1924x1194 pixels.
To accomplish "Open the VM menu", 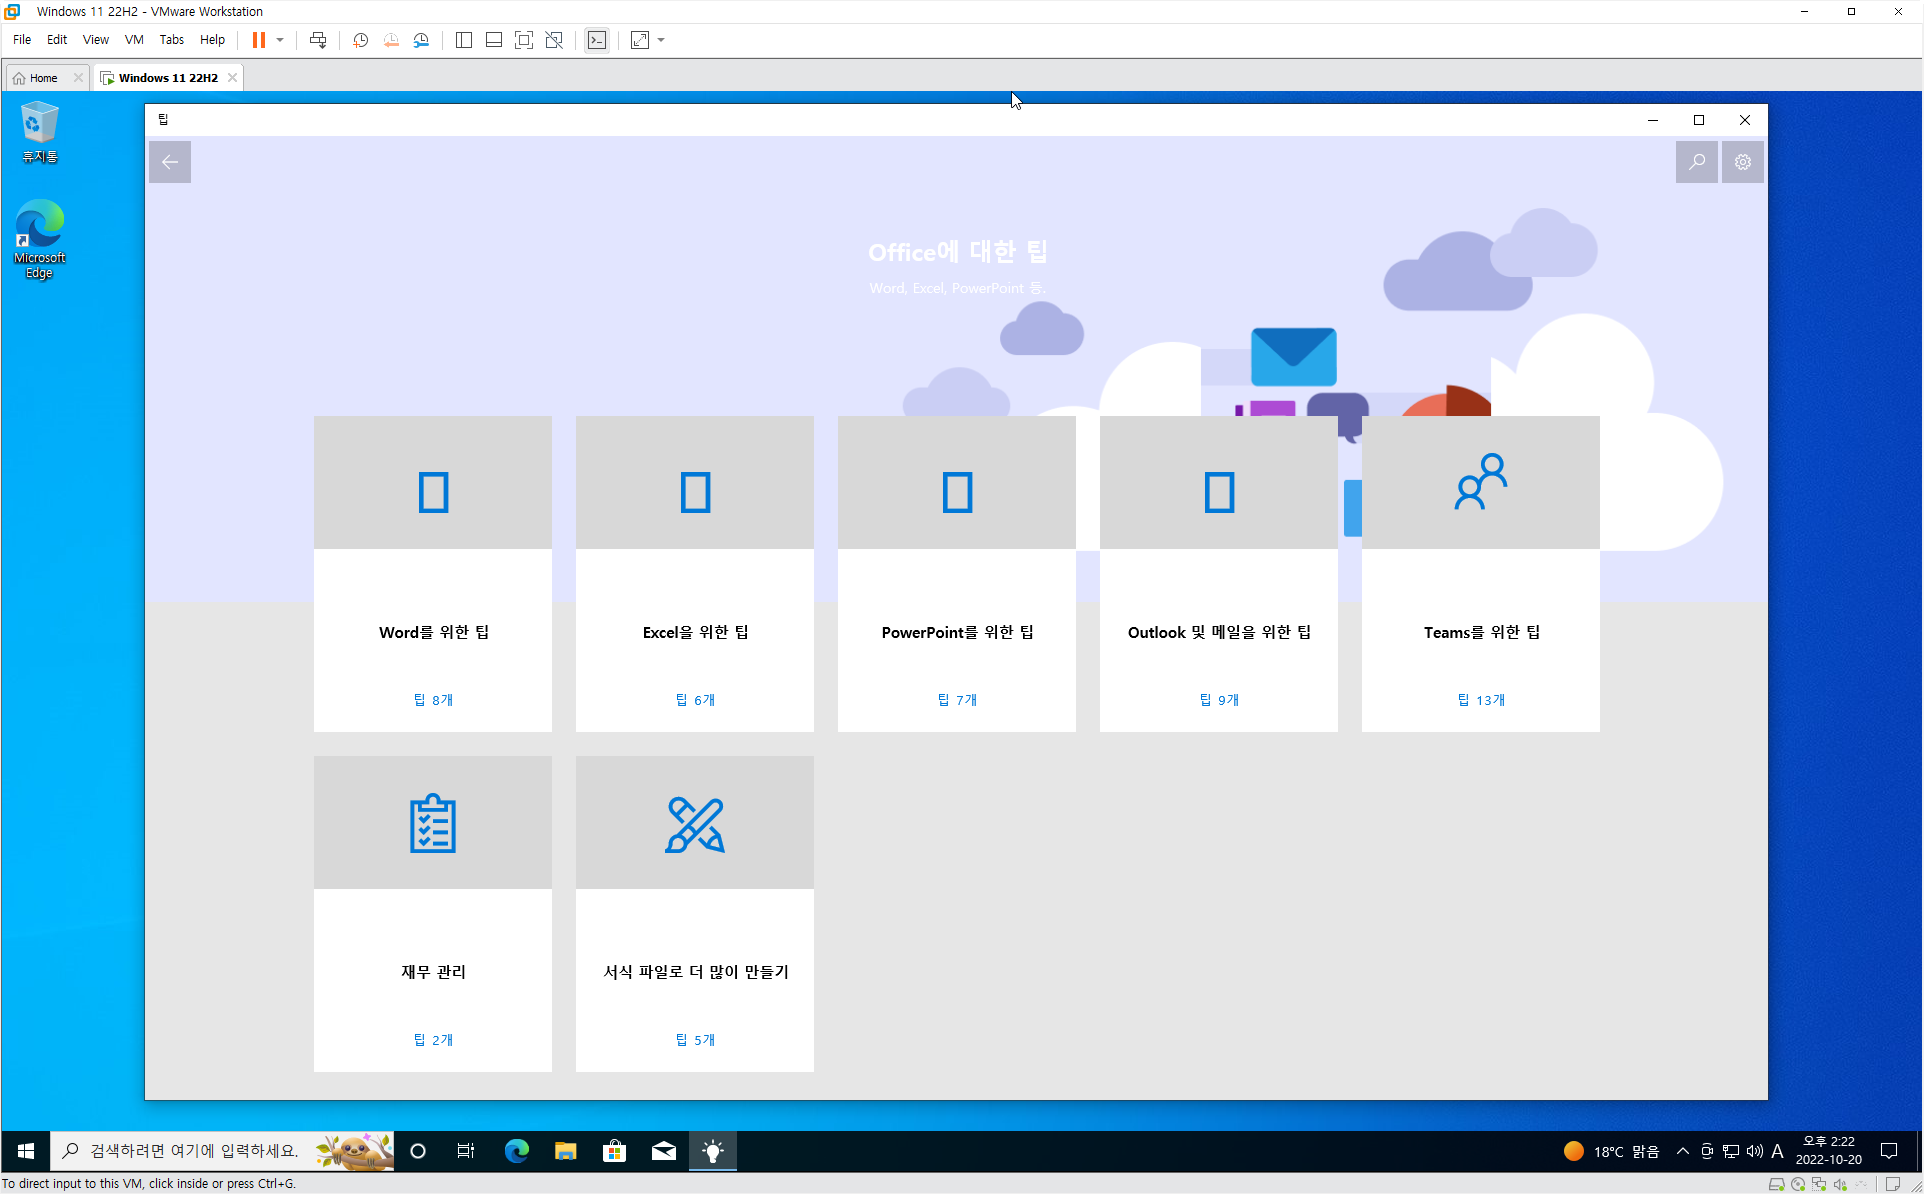I will [x=133, y=40].
